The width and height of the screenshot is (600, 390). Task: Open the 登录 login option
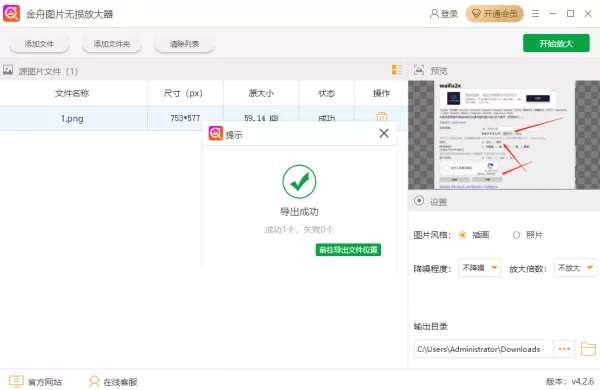pos(443,14)
